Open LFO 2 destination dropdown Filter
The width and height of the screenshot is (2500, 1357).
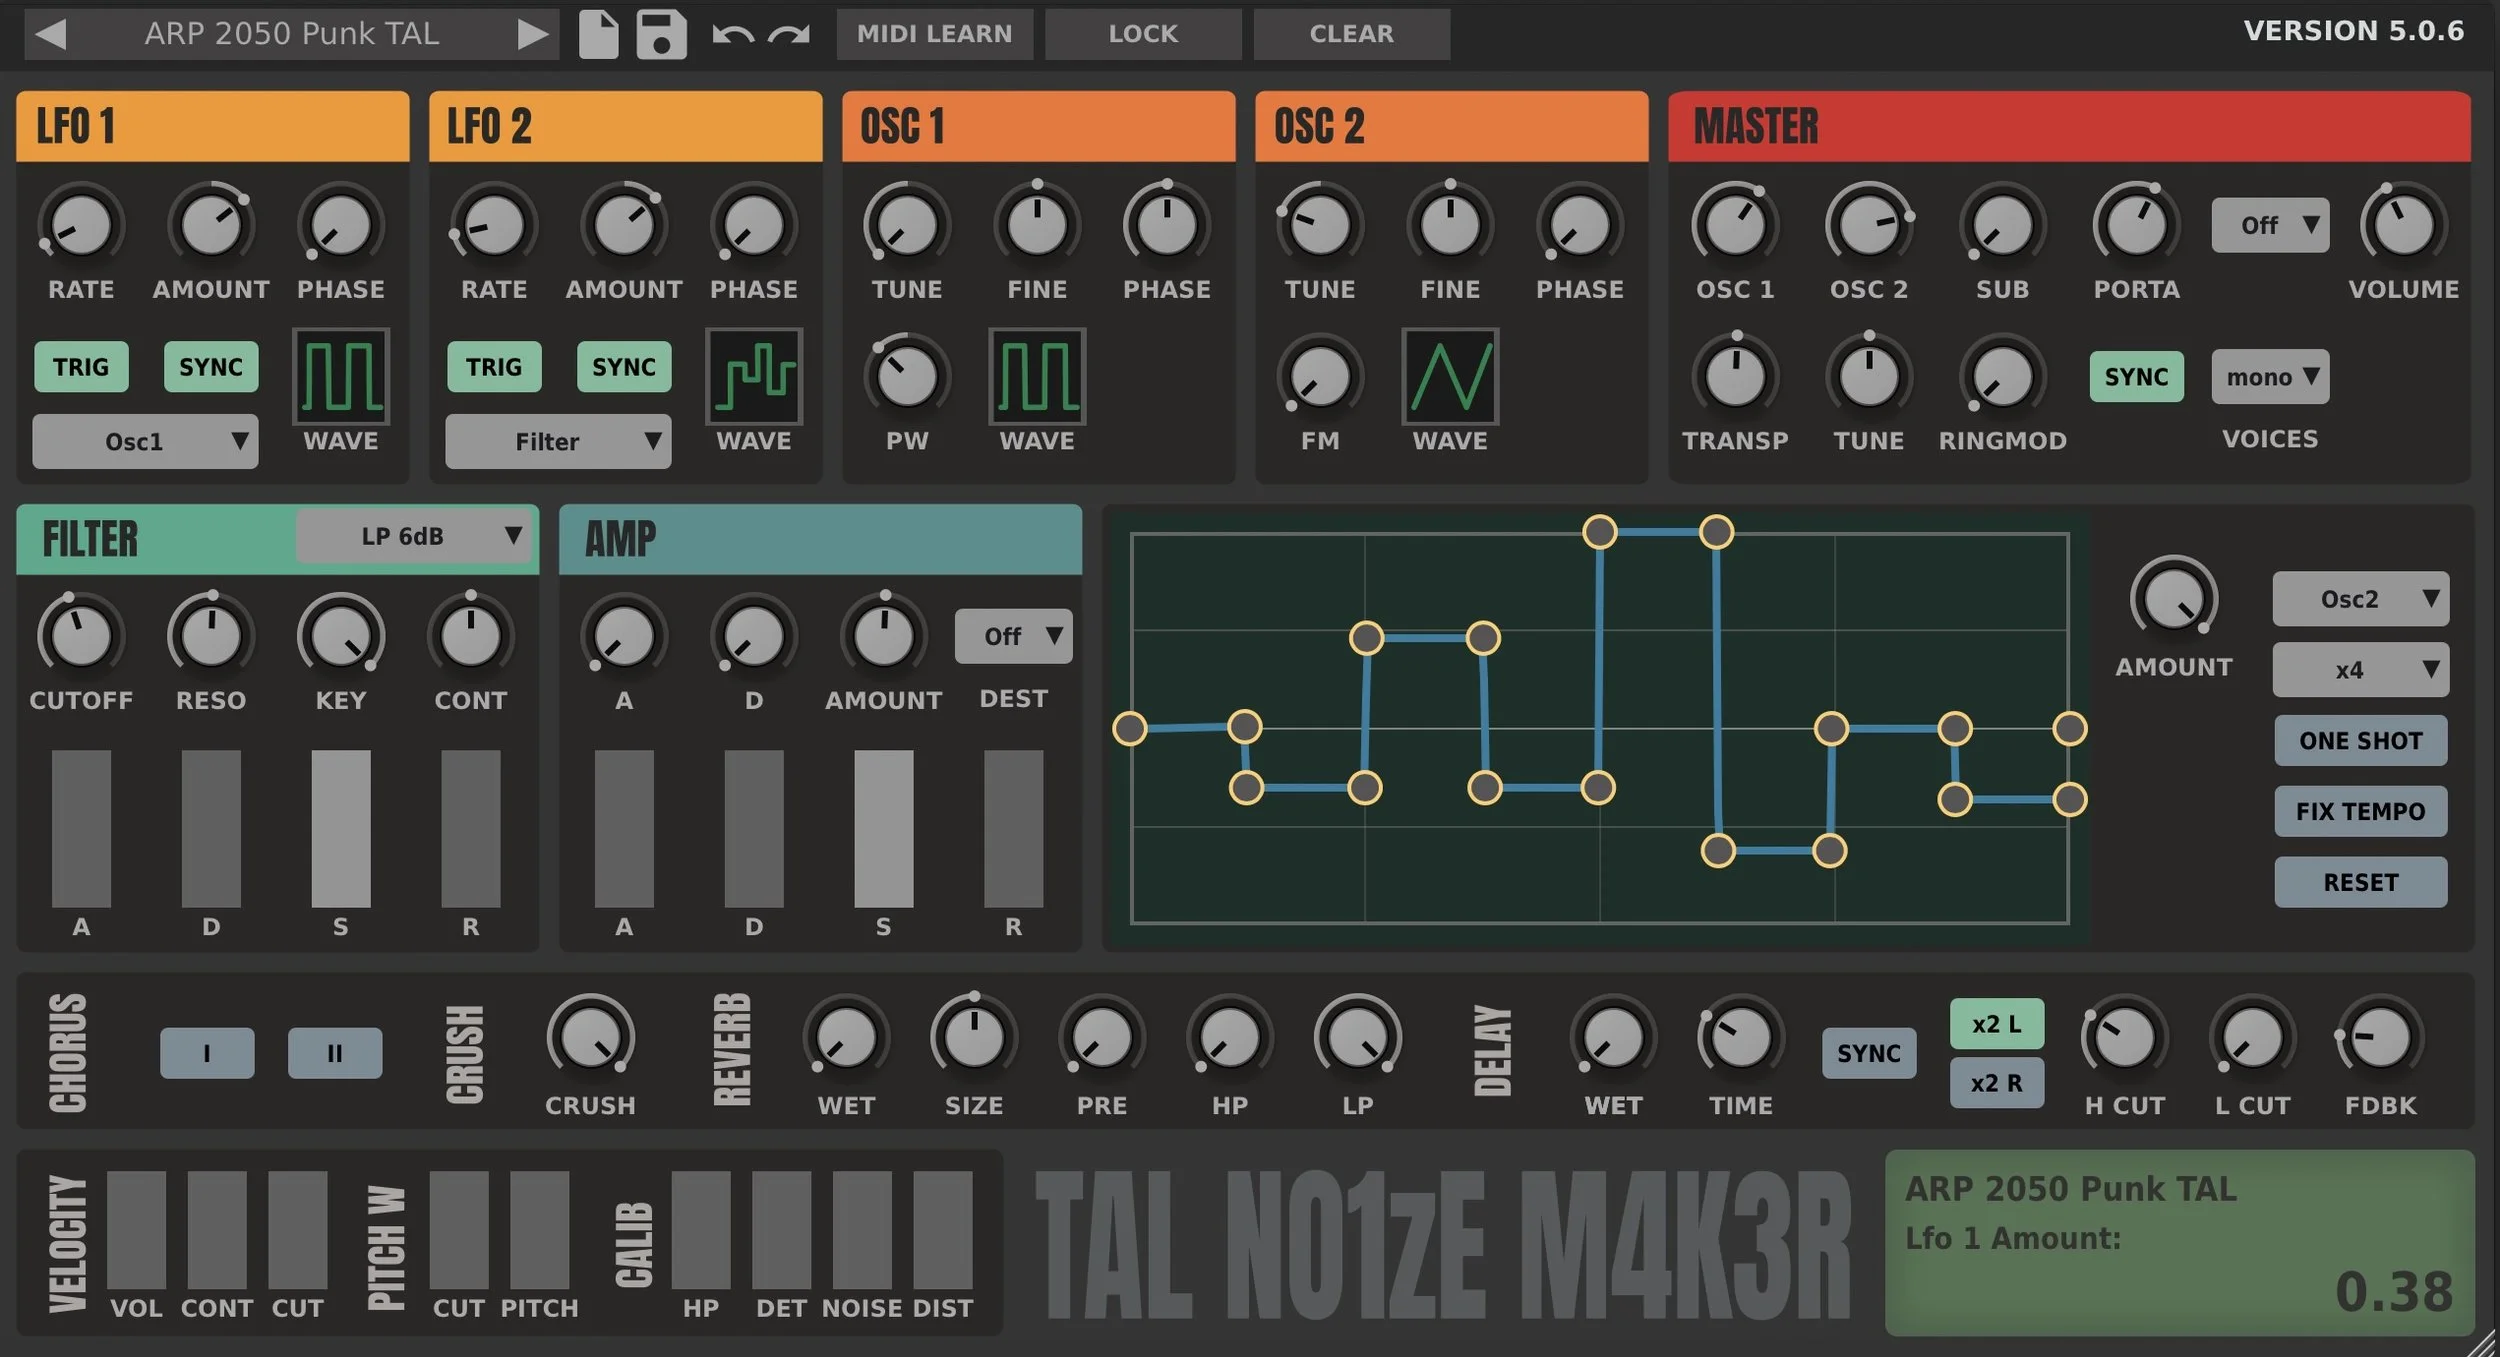tap(558, 442)
